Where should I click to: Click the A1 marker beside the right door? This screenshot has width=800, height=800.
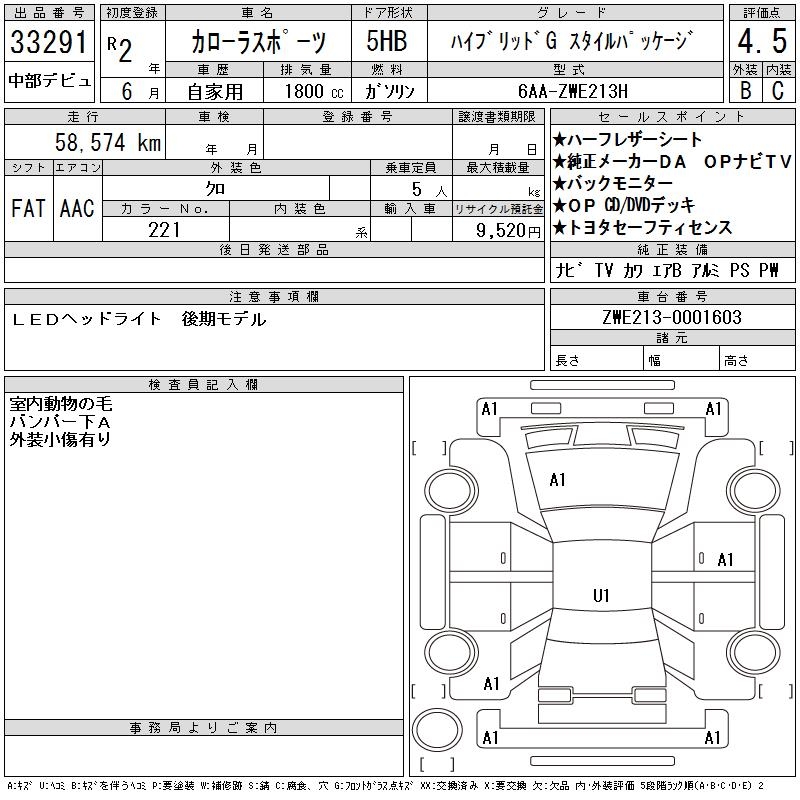click(x=726, y=560)
